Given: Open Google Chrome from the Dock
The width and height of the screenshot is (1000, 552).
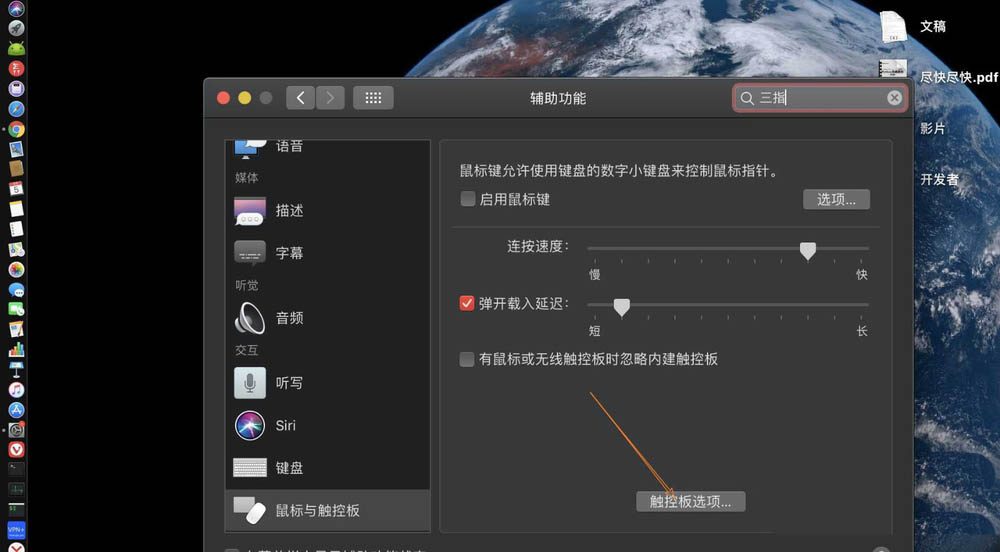Looking at the screenshot, I should (x=16, y=129).
